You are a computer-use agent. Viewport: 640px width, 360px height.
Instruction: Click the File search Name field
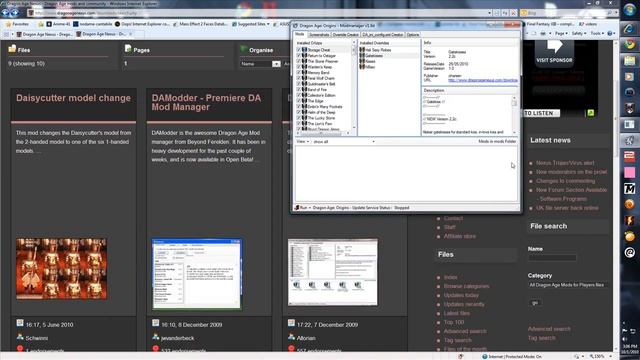click(552, 258)
